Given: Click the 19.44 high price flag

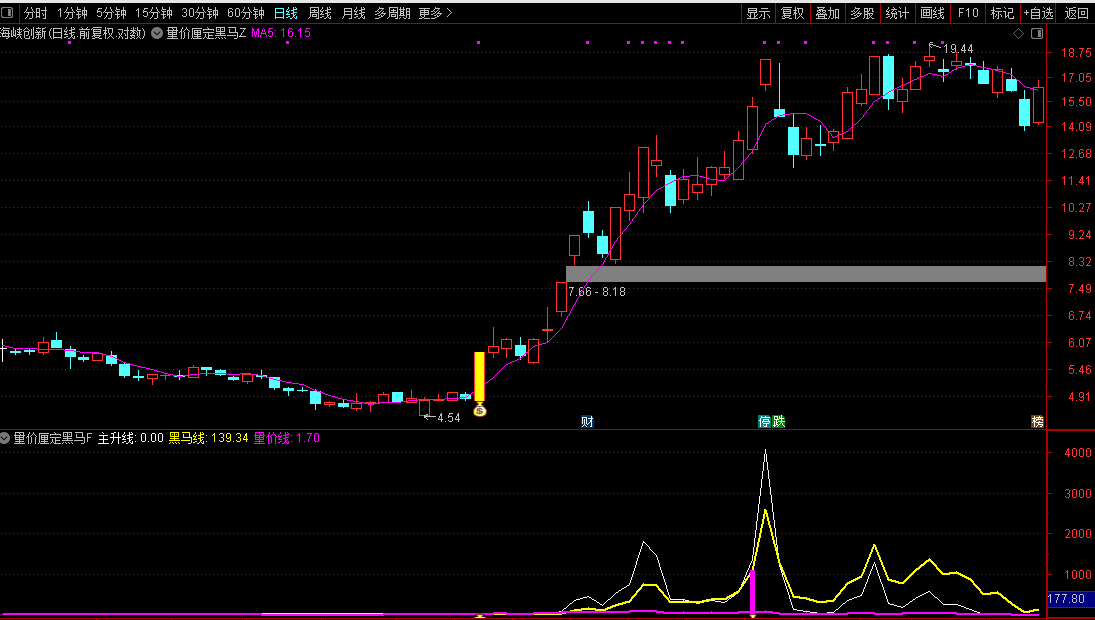Looking at the screenshot, I should click(955, 48).
